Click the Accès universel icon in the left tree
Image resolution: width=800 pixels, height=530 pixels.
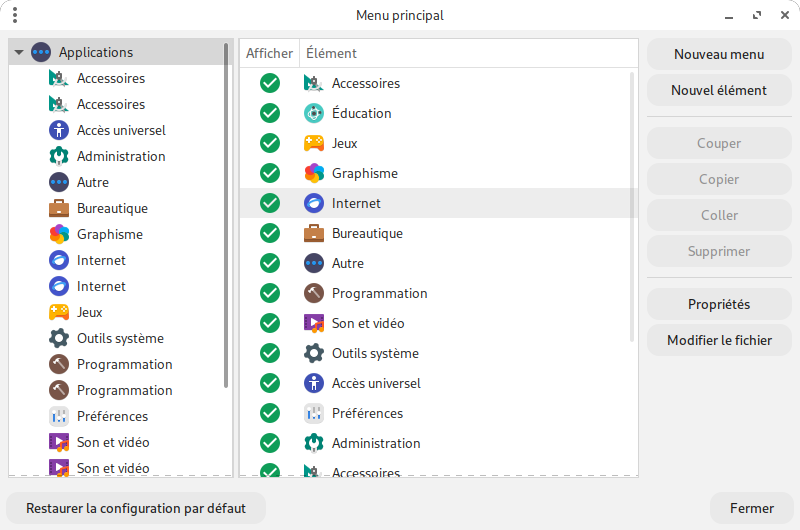pyautogui.click(x=59, y=130)
